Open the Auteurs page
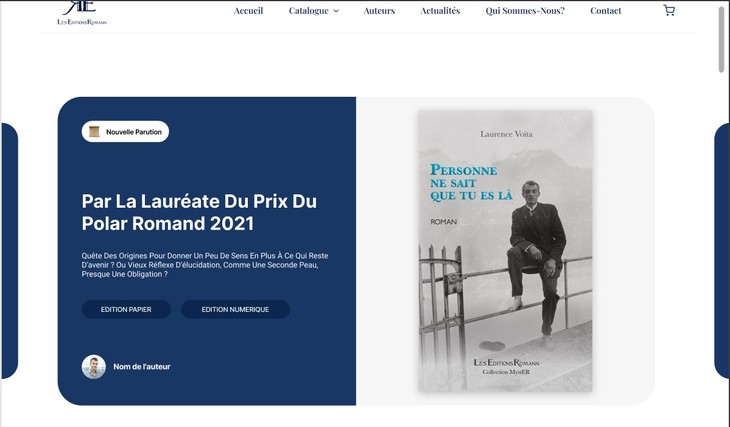This screenshot has height=427, width=730. [x=379, y=10]
